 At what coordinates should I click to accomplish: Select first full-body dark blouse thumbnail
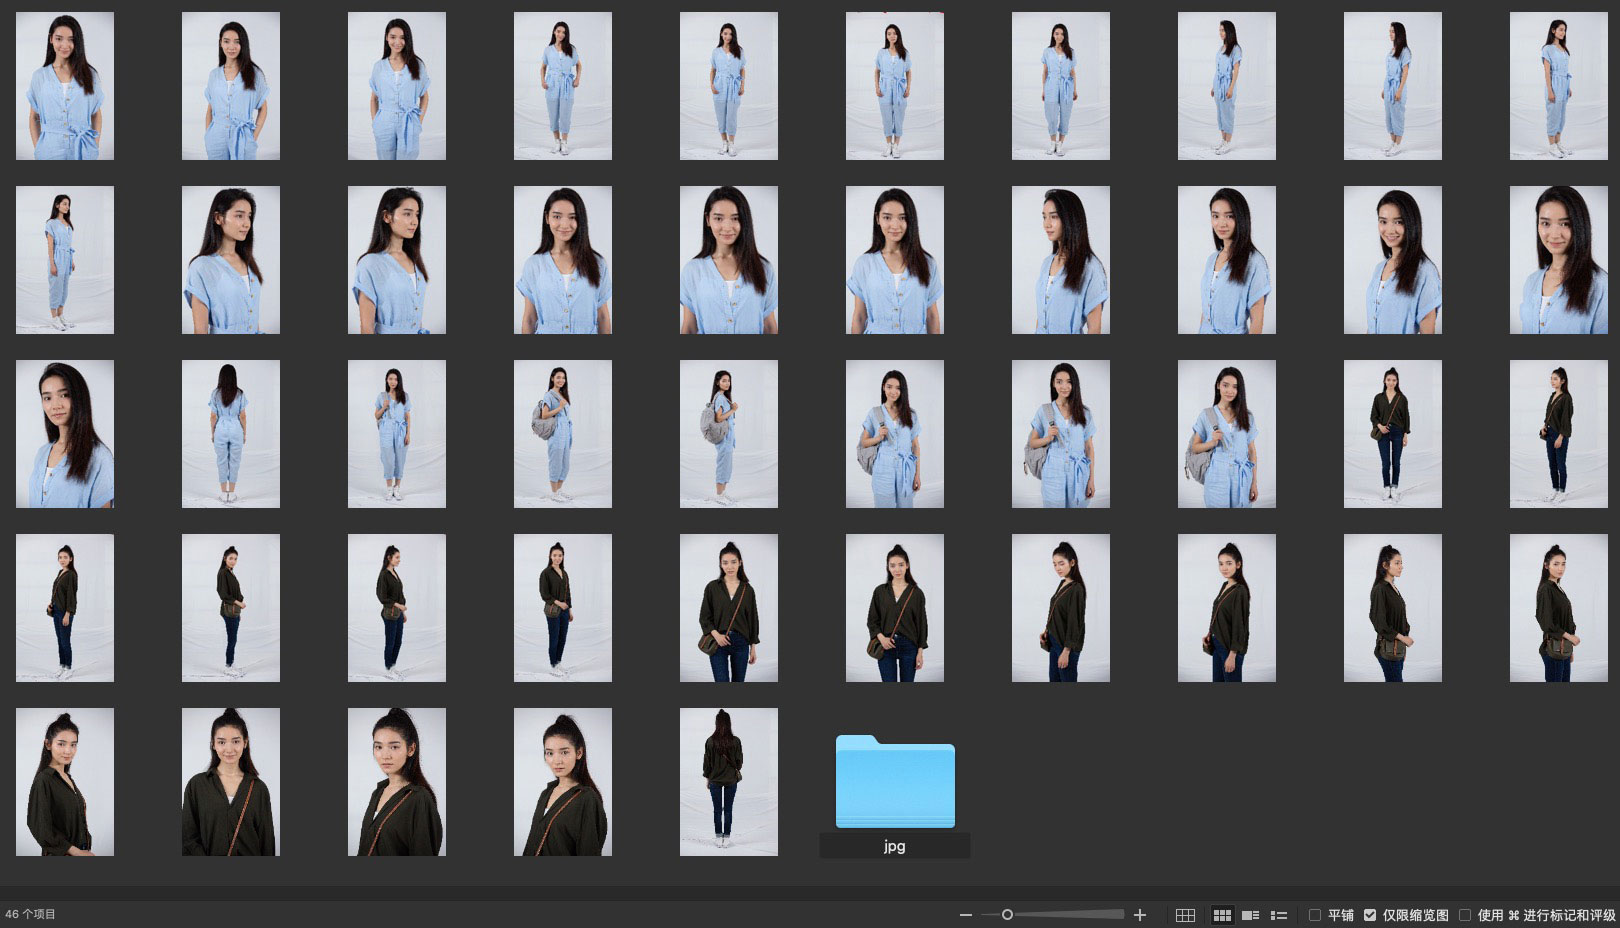point(1392,434)
